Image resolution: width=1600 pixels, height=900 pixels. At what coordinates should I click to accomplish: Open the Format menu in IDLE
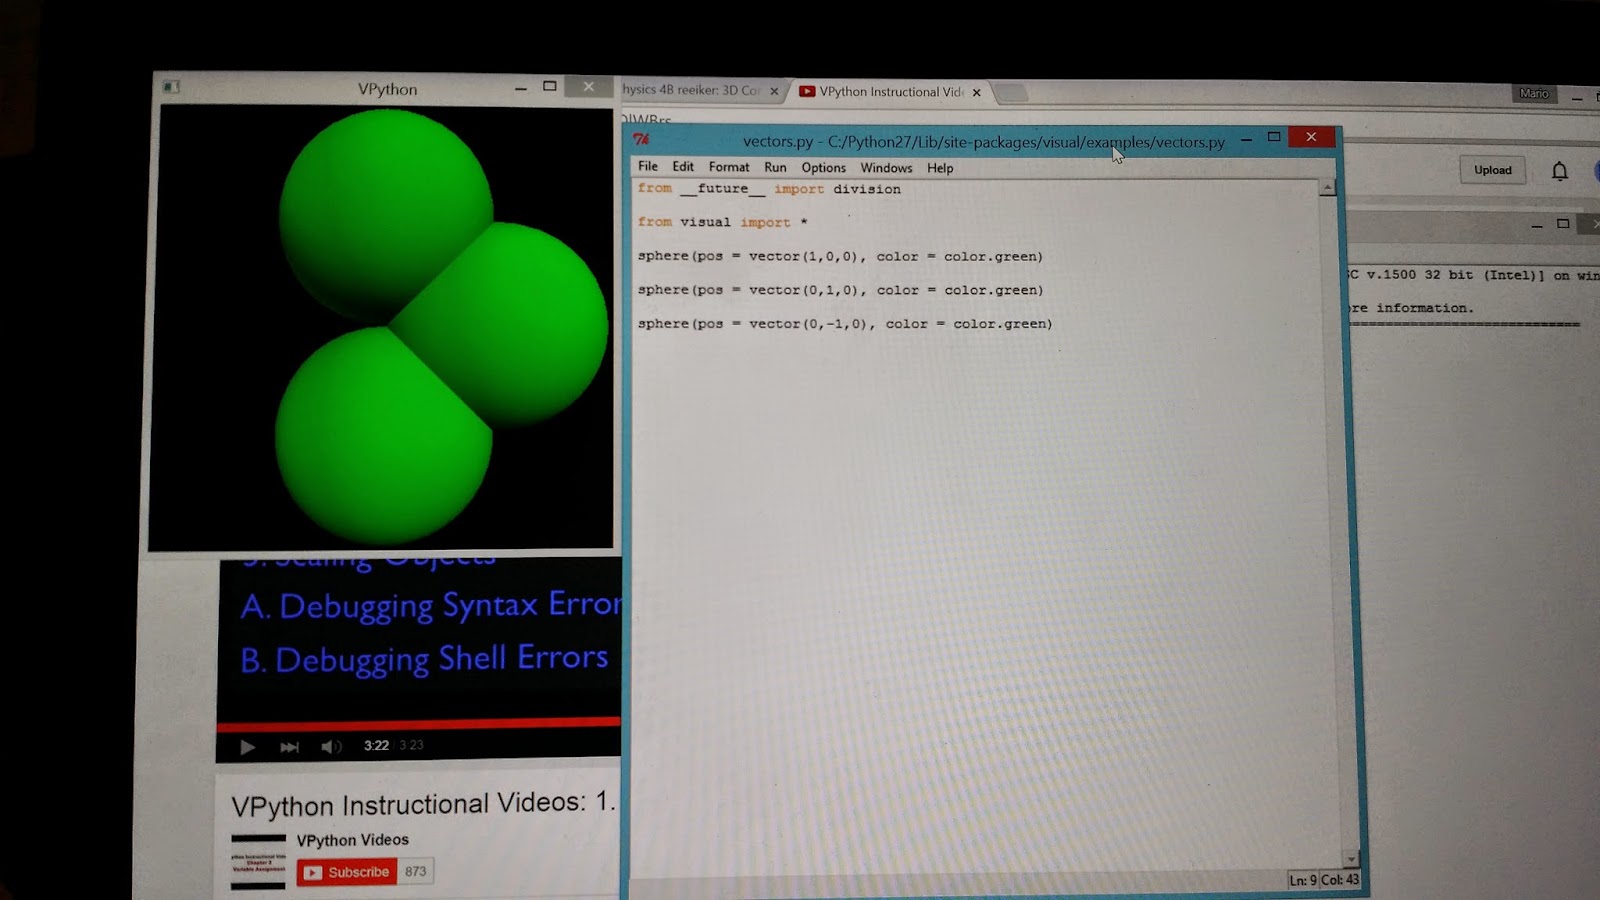[x=729, y=167]
